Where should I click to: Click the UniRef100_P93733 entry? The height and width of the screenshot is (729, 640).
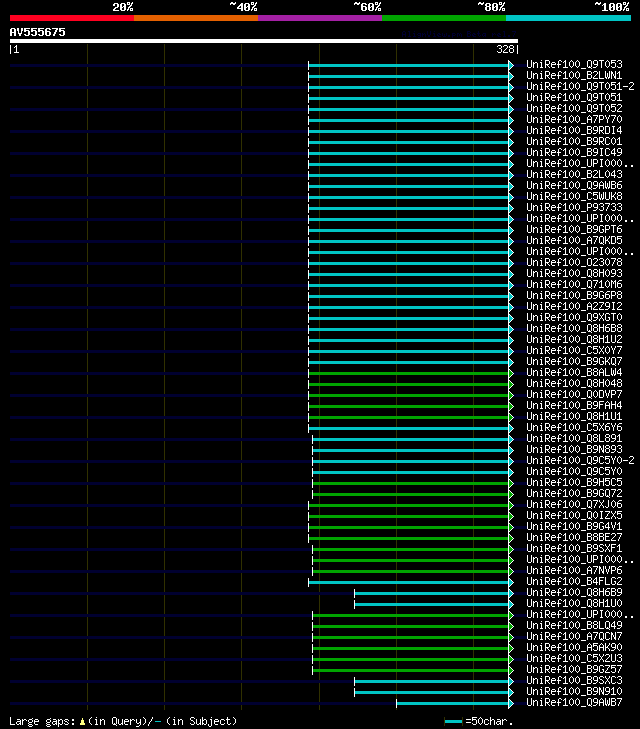[x=574, y=207]
